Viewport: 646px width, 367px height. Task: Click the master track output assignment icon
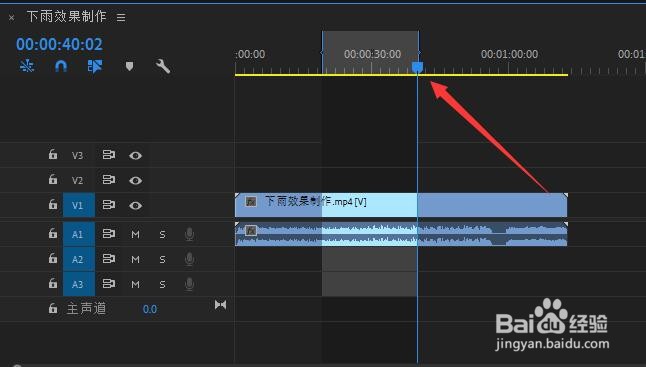220,305
